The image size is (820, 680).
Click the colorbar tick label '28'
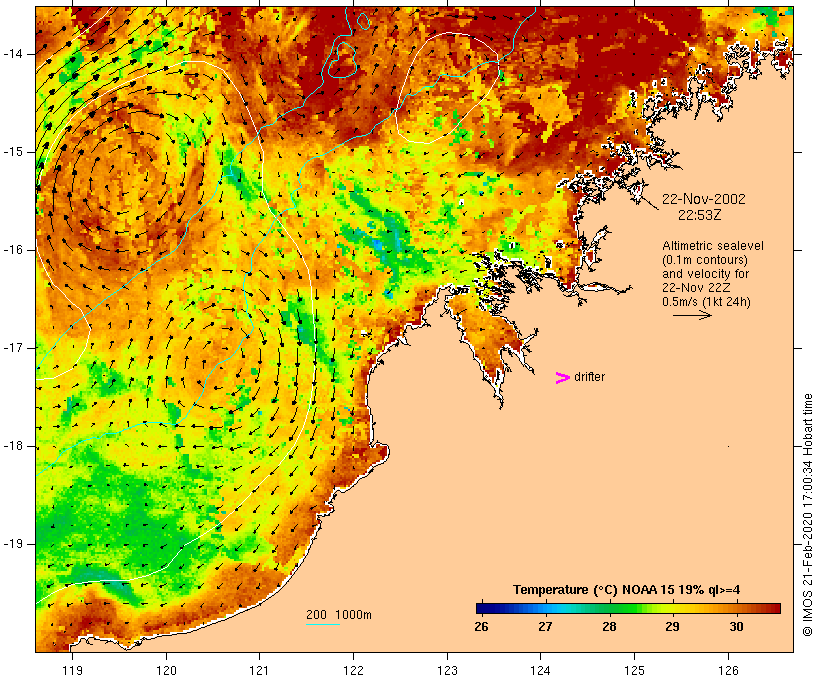click(609, 626)
